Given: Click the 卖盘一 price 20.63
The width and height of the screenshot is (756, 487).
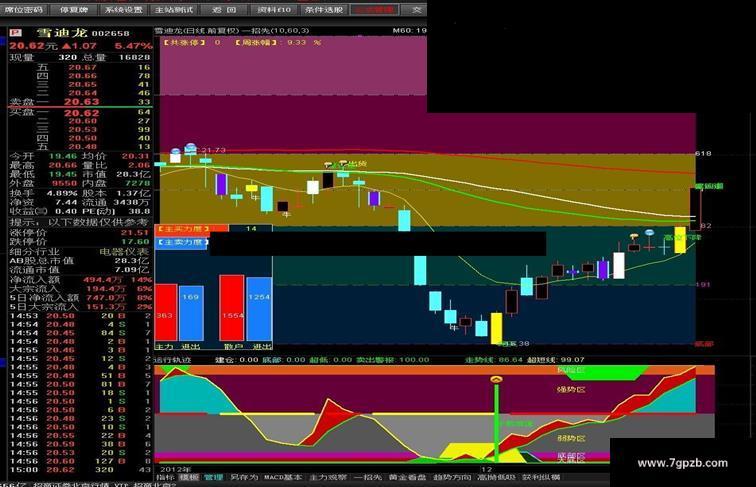Looking at the screenshot, I should [81, 102].
